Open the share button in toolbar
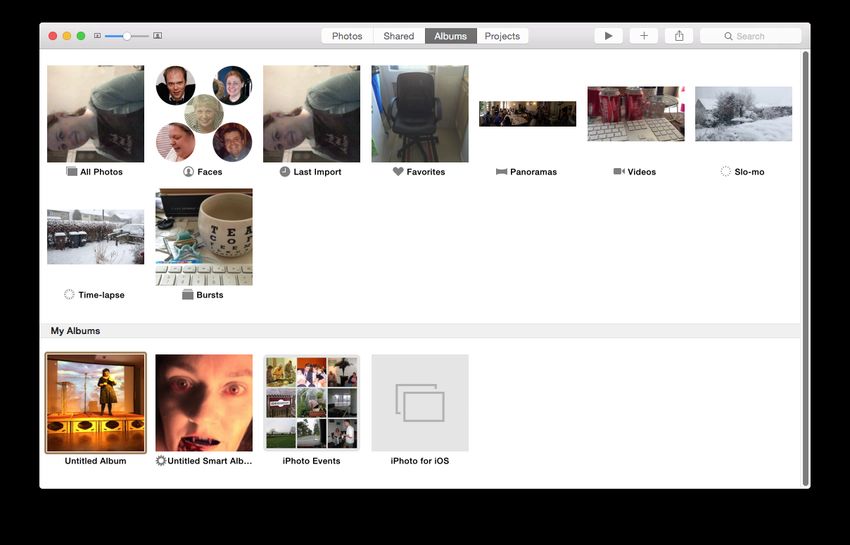This screenshot has height=545, width=850. [x=679, y=36]
